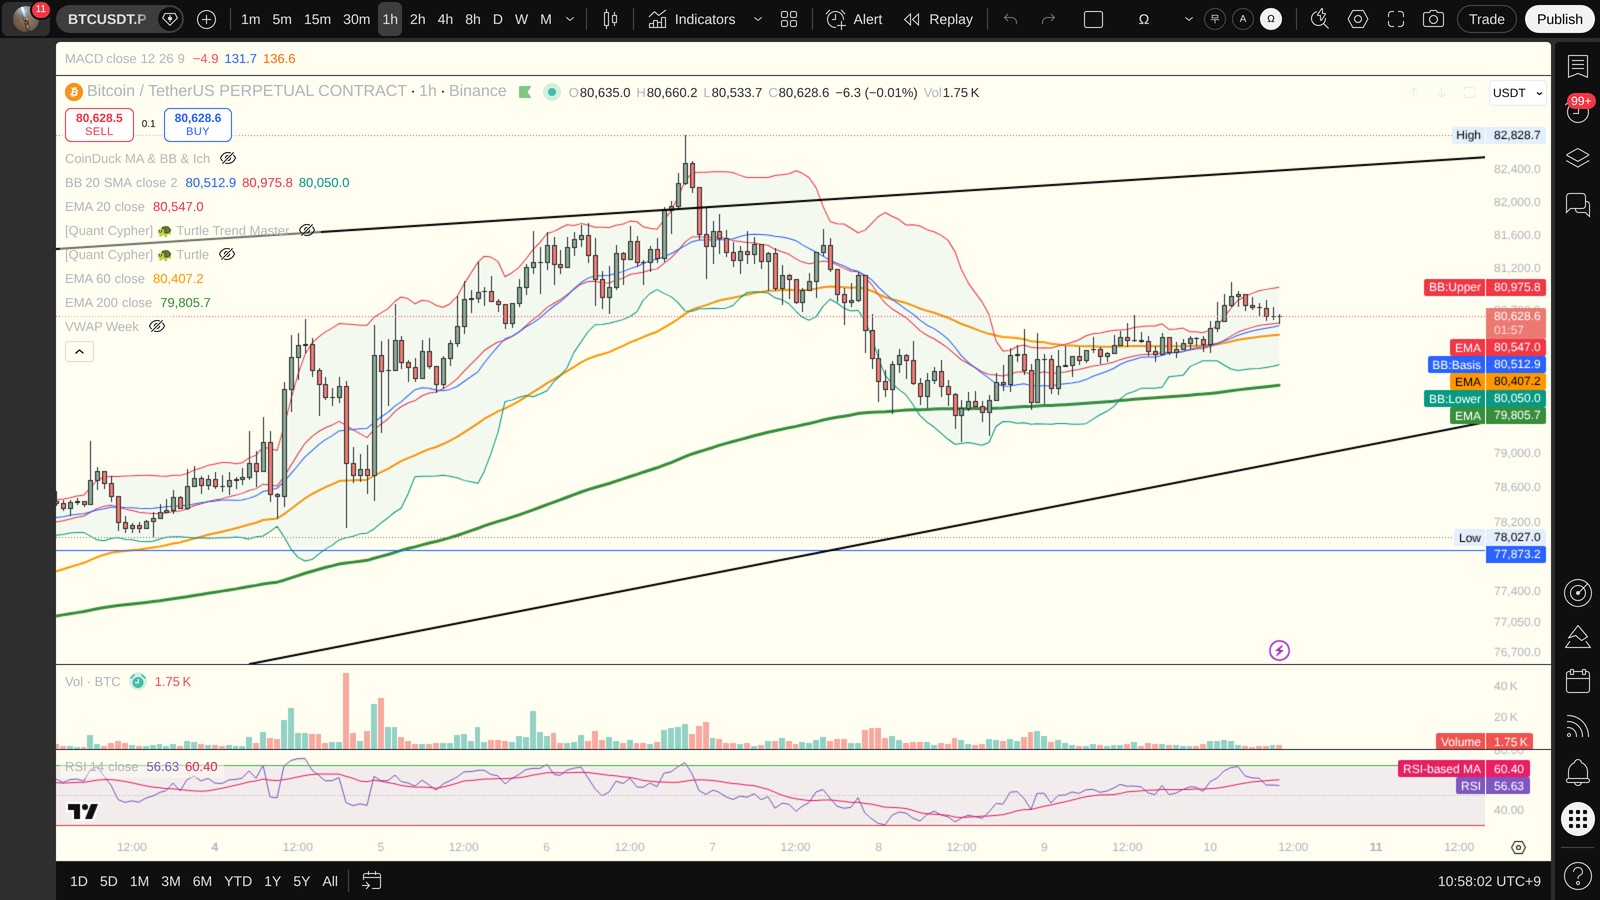Open the USDT currency dropdown
This screenshot has width=1600, height=900.
1517,93
